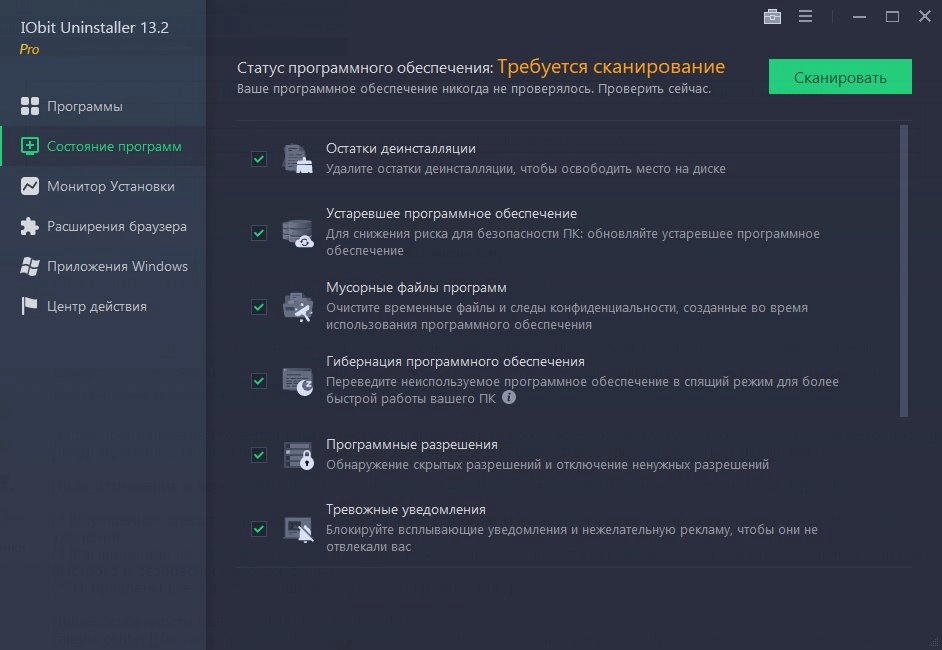This screenshot has width=942, height=650.
Task: Click the Центр действия flag icon
Action: [x=29, y=306]
